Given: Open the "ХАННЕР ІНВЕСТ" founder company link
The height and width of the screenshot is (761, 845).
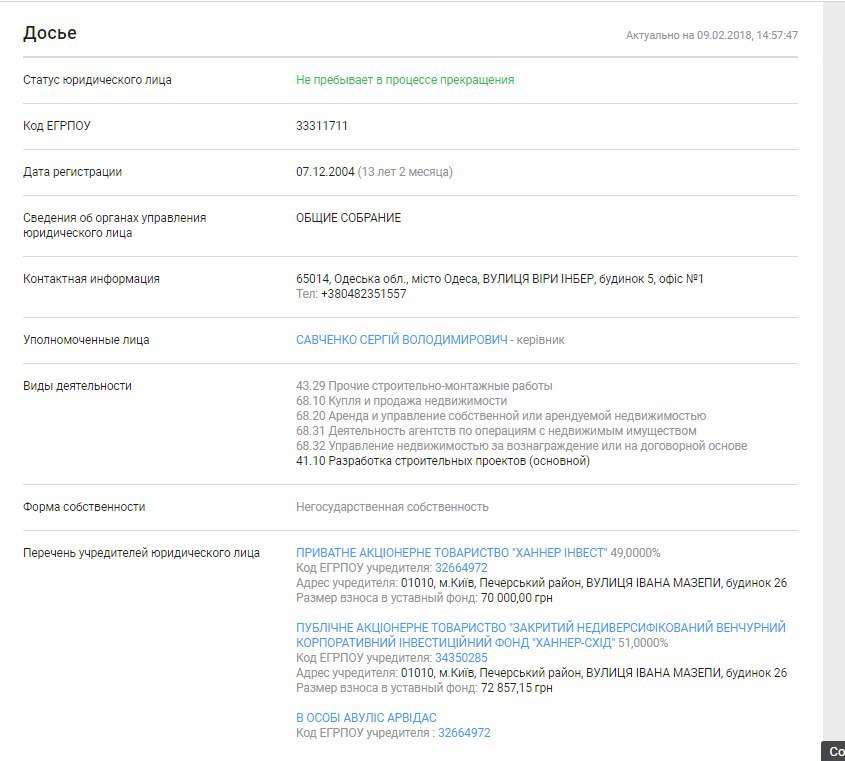Looking at the screenshot, I should (x=451, y=553).
